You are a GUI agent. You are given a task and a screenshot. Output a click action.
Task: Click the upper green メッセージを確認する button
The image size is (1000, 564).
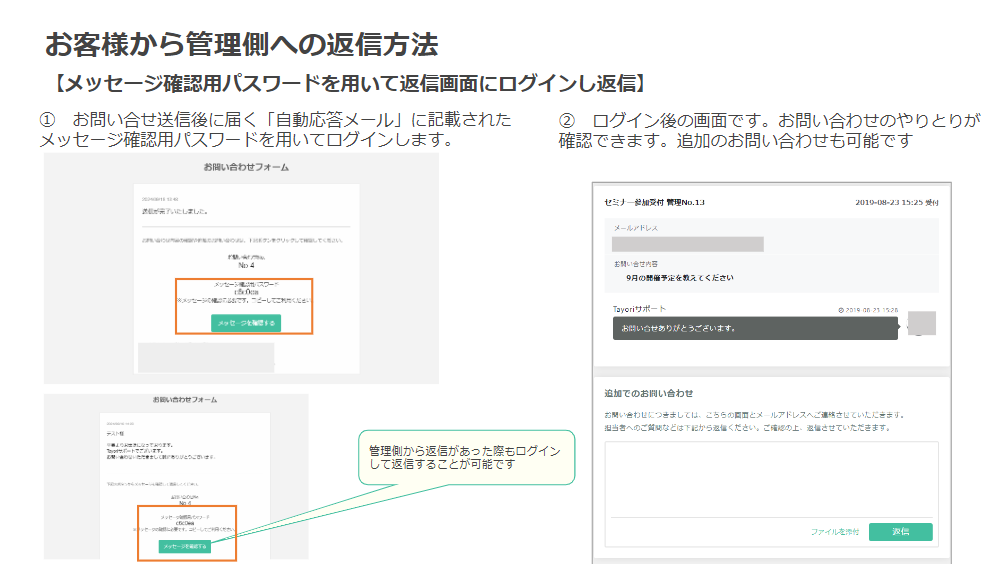(x=246, y=322)
